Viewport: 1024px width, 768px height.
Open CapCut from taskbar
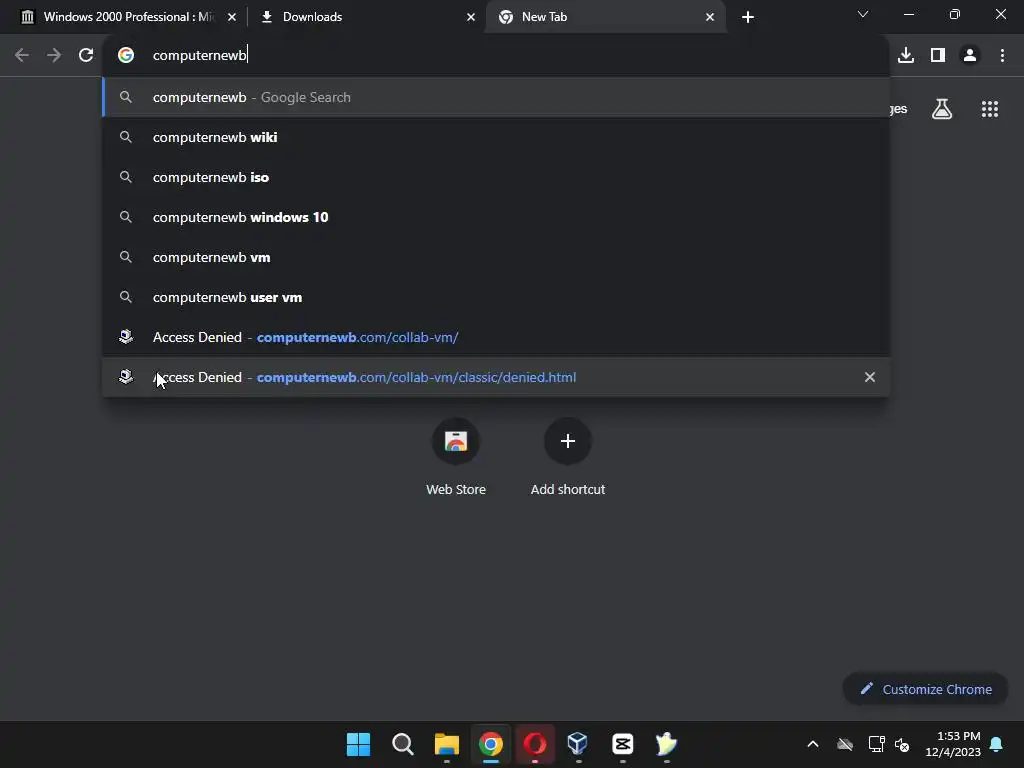(622, 744)
